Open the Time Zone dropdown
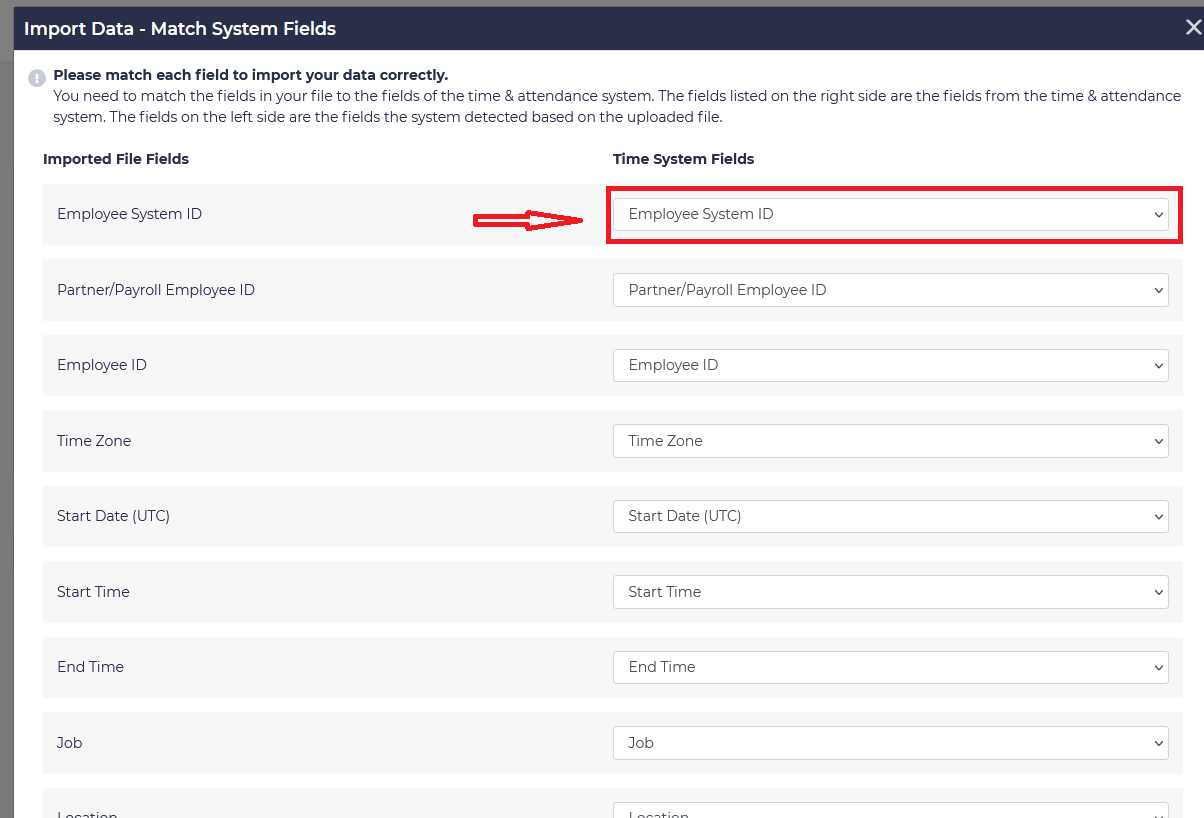 (x=890, y=440)
